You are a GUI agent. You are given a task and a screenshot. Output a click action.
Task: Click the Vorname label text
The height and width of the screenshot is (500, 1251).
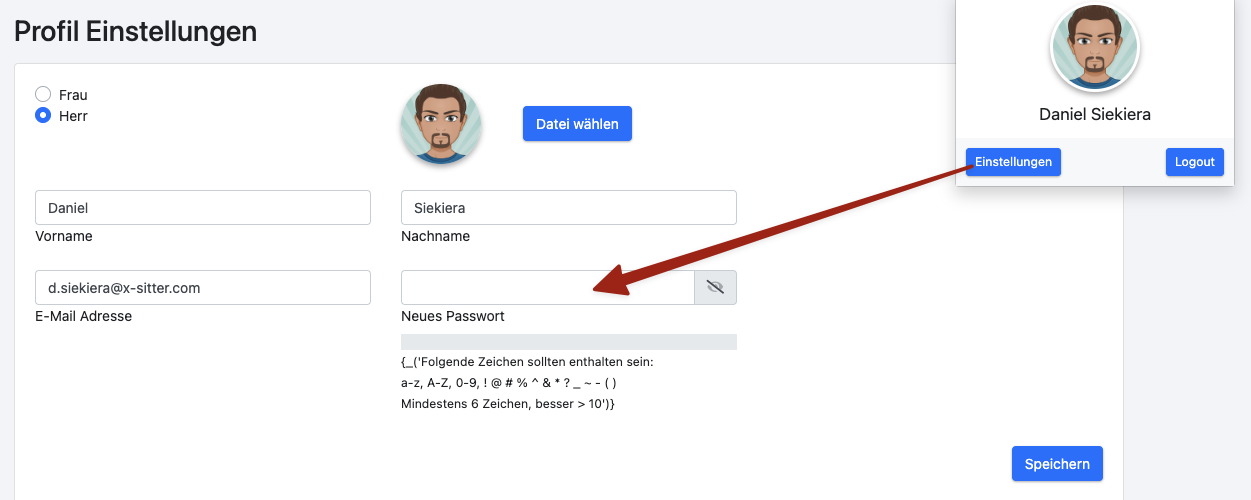click(x=64, y=237)
